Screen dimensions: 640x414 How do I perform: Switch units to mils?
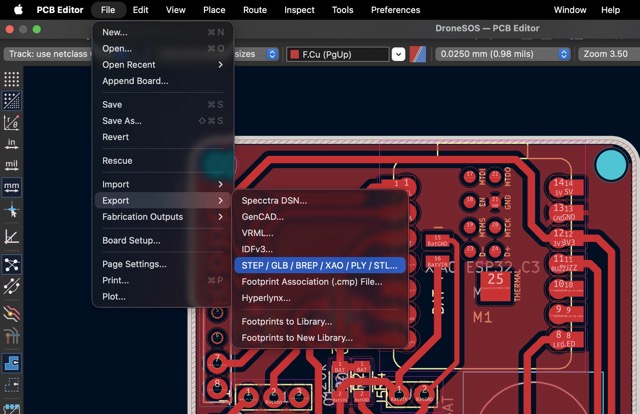point(11,165)
